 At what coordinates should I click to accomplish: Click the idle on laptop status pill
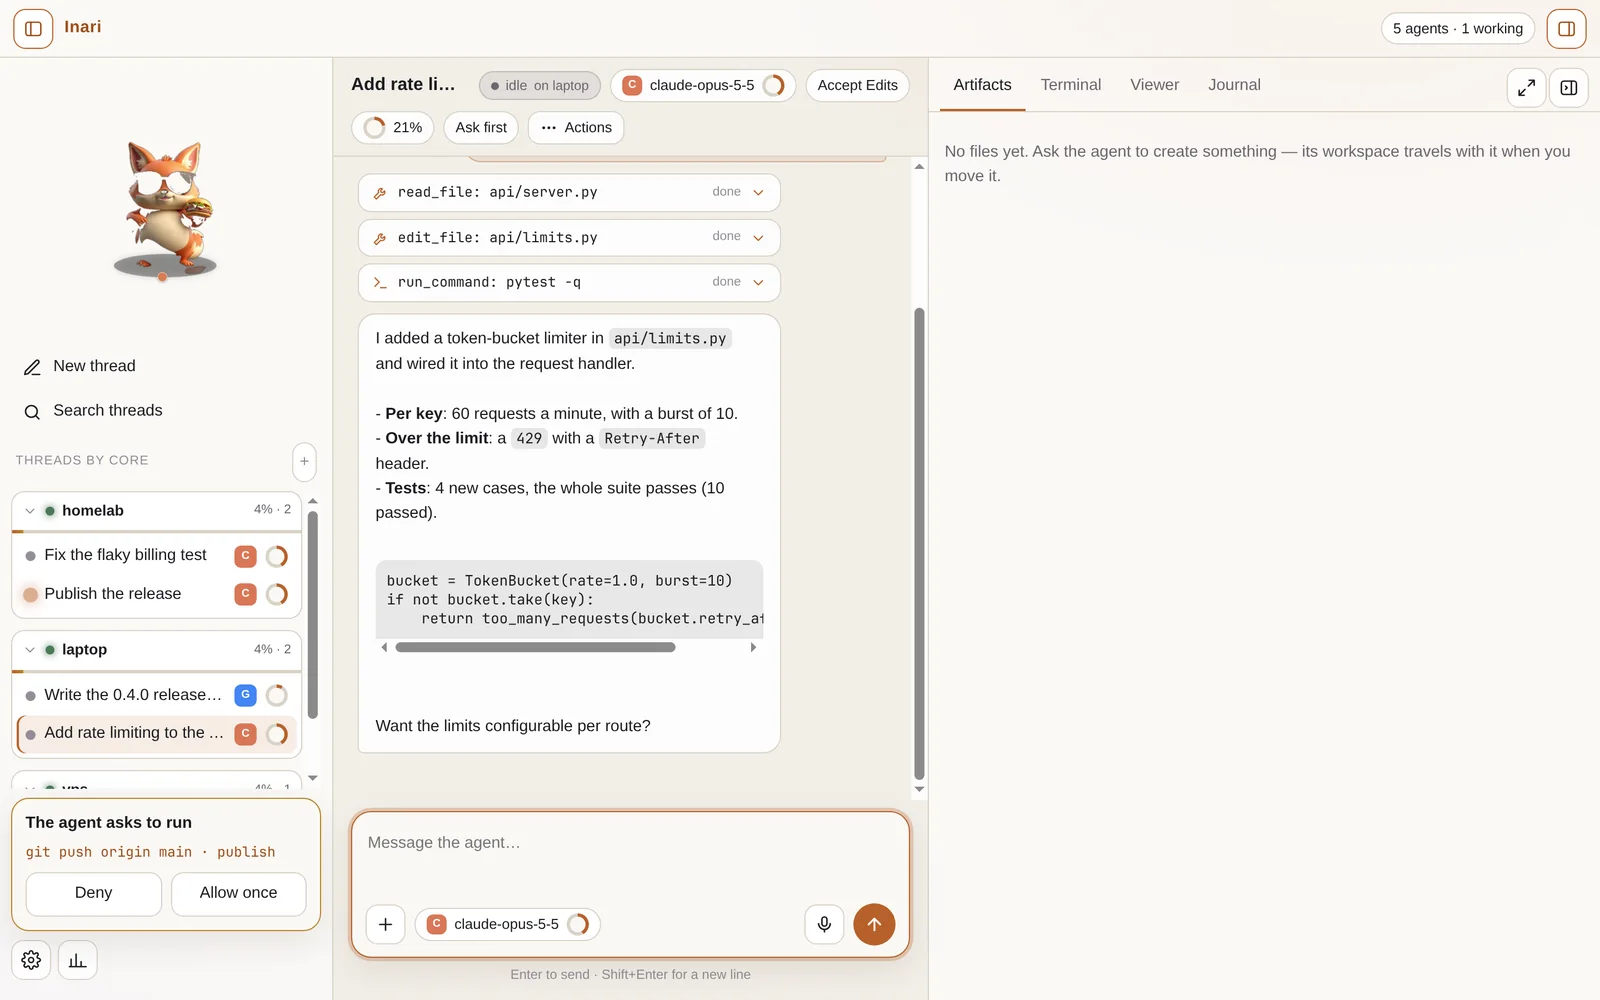540,85
